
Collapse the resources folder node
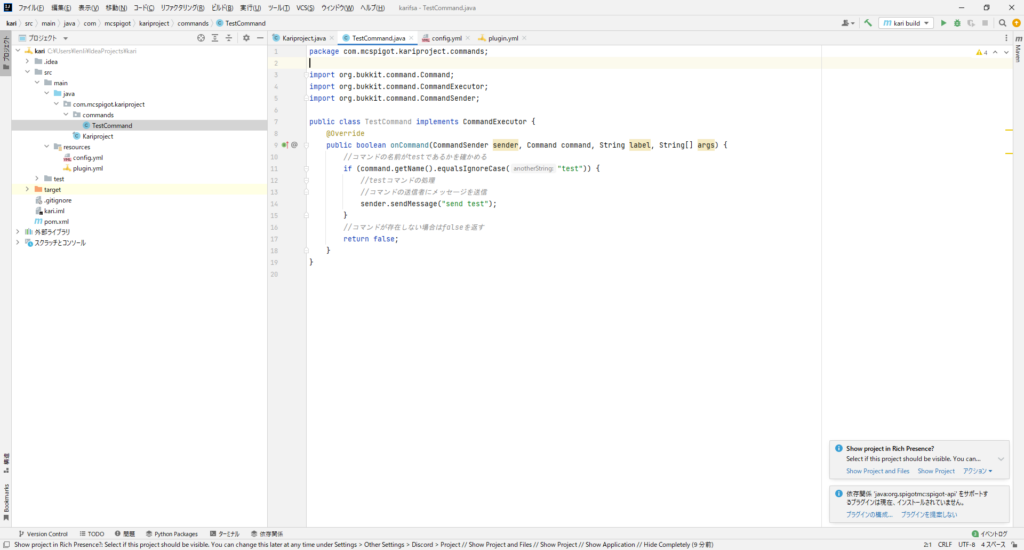pos(45,147)
